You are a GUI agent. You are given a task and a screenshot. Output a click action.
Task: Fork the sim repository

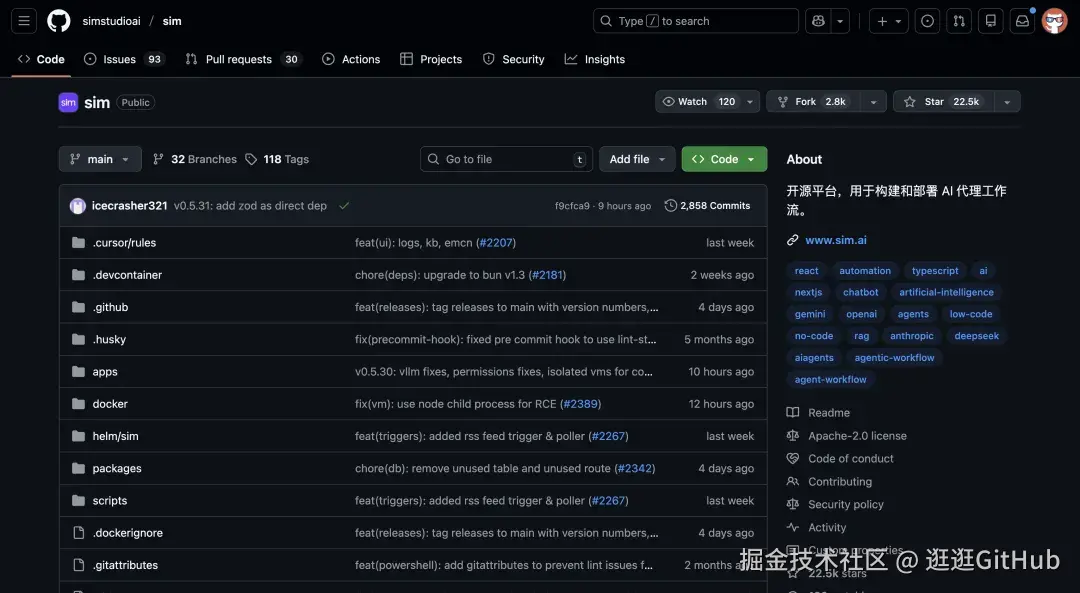[x=813, y=102]
